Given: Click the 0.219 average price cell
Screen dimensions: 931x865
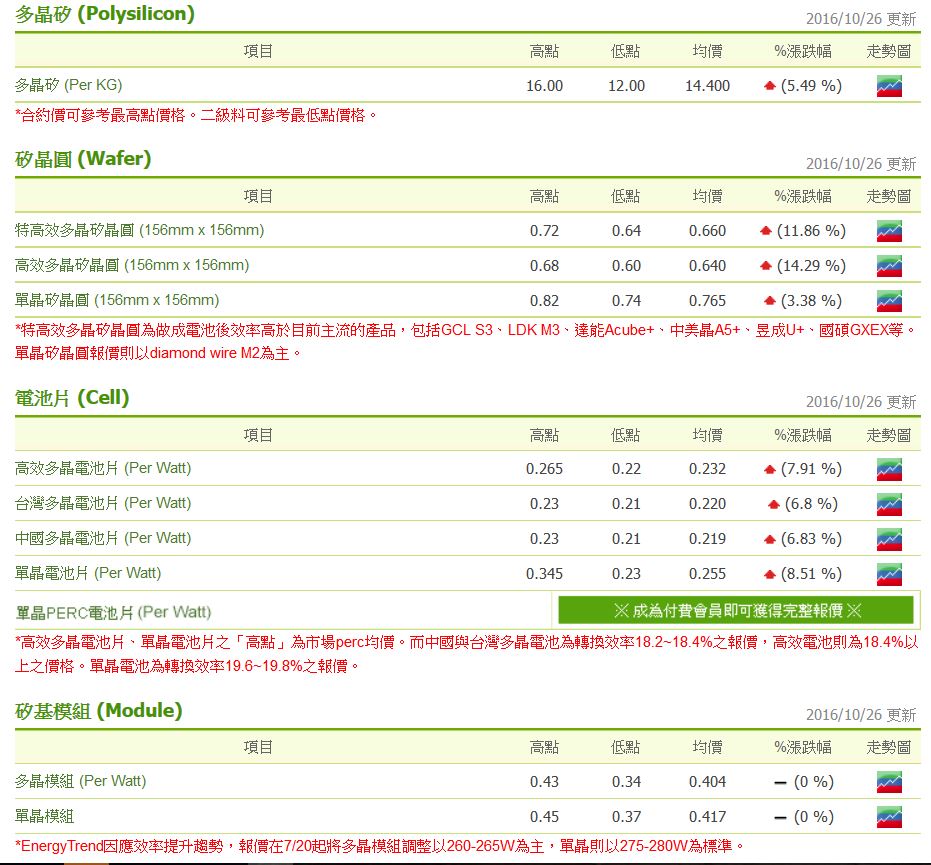Looking at the screenshot, I should point(707,539).
